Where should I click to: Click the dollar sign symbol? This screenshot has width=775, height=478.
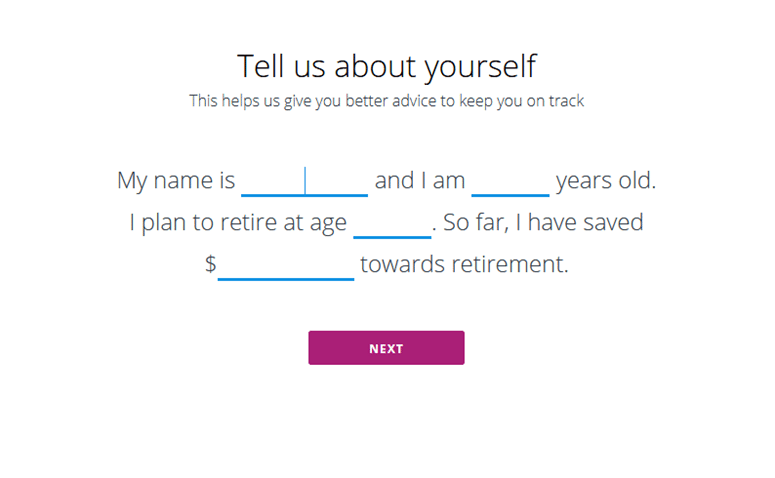click(x=210, y=265)
